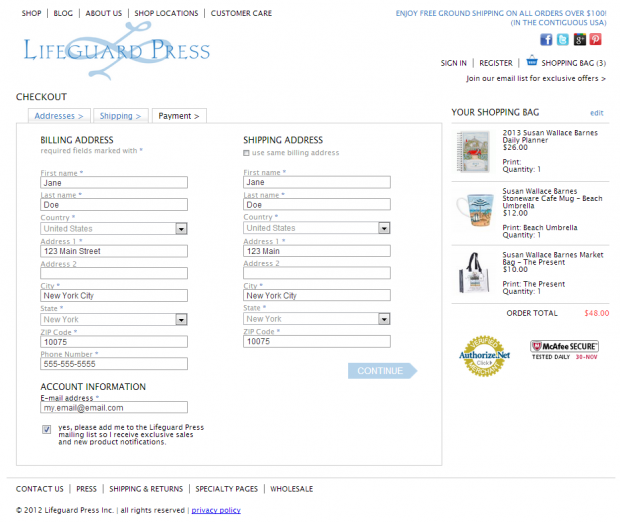Switch to the Shipping tab
The width and height of the screenshot is (620, 522).
[x=120, y=116]
